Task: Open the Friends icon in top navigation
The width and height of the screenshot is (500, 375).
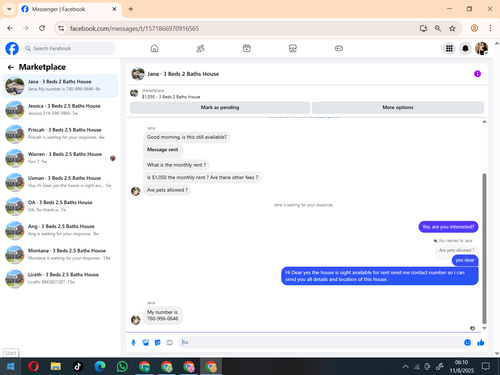Action: pos(200,49)
